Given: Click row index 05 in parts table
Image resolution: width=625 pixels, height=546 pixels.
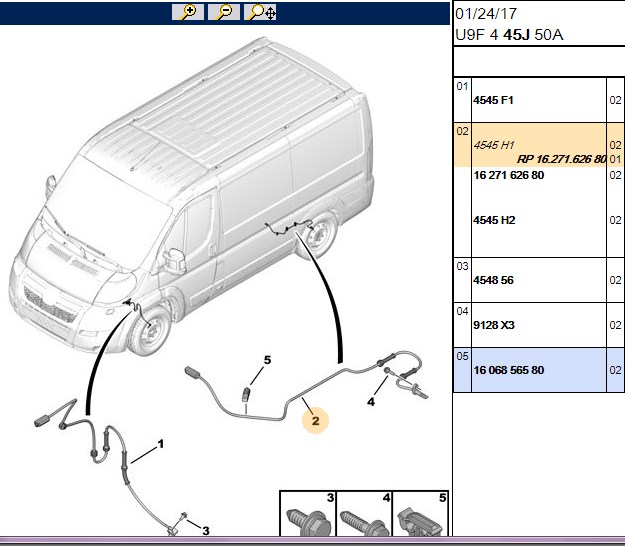Looking at the screenshot, I should (x=462, y=356).
